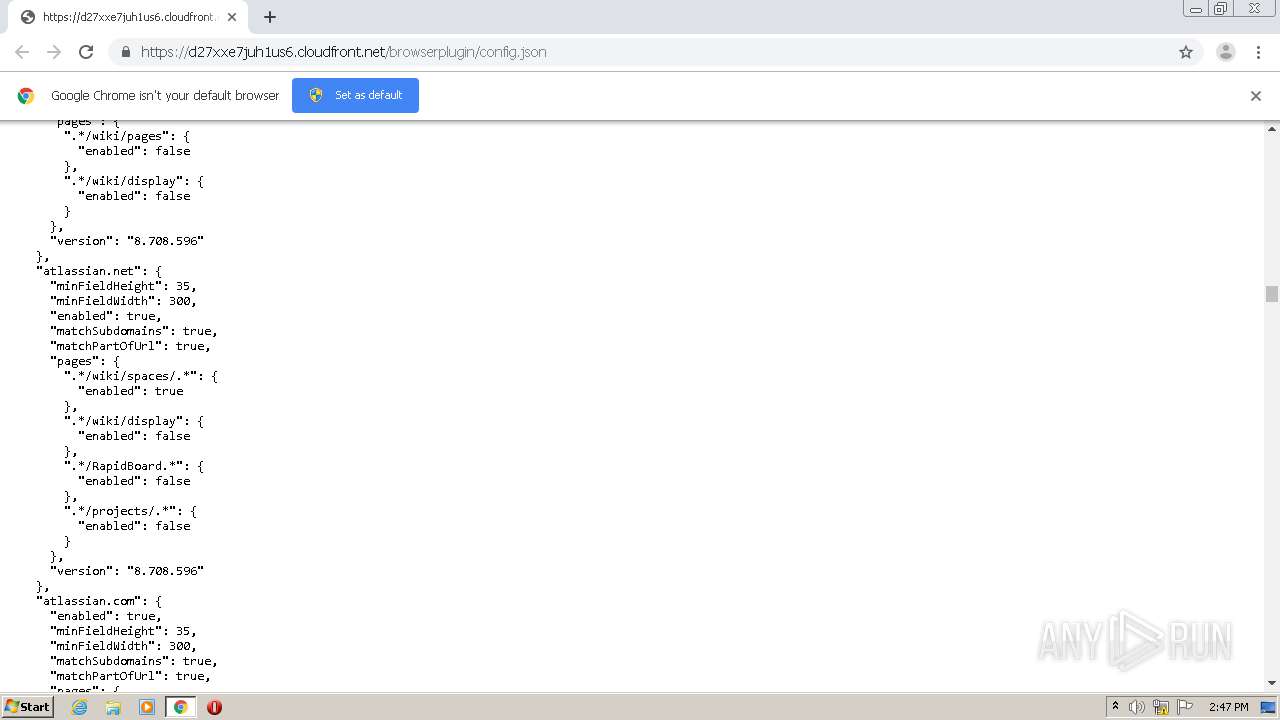
Task: Restore down the Chrome window
Action: [x=1221, y=9]
